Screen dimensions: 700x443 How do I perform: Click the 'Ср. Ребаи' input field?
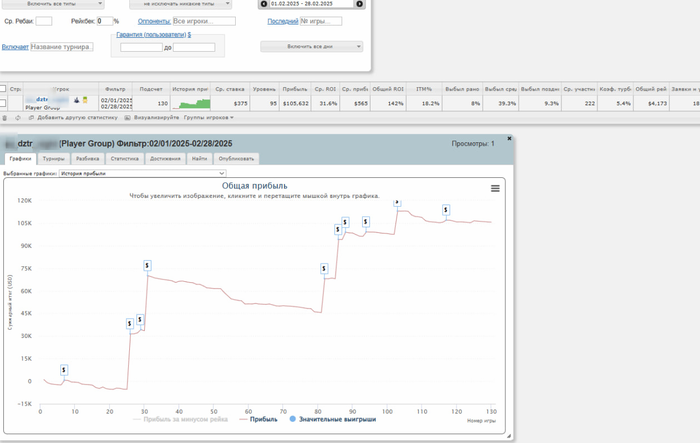pyautogui.click(x=44, y=21)
